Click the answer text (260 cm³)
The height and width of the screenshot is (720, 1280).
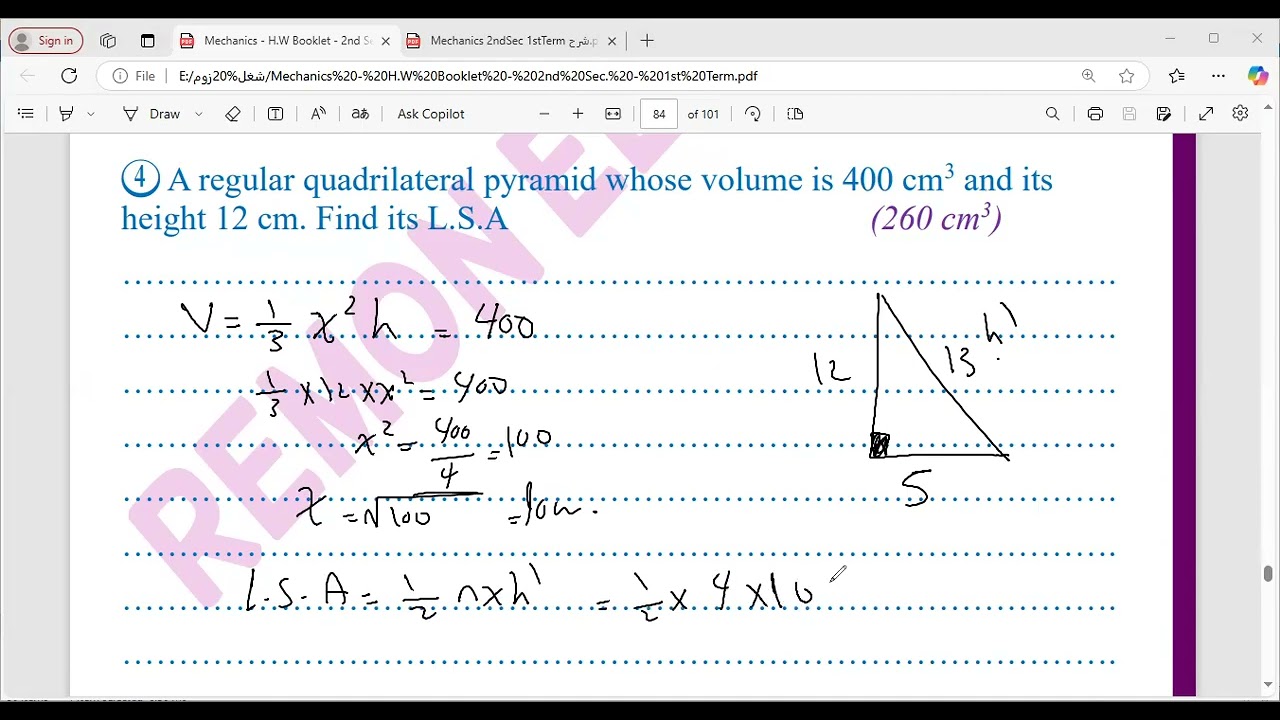[x=936, y=218]
